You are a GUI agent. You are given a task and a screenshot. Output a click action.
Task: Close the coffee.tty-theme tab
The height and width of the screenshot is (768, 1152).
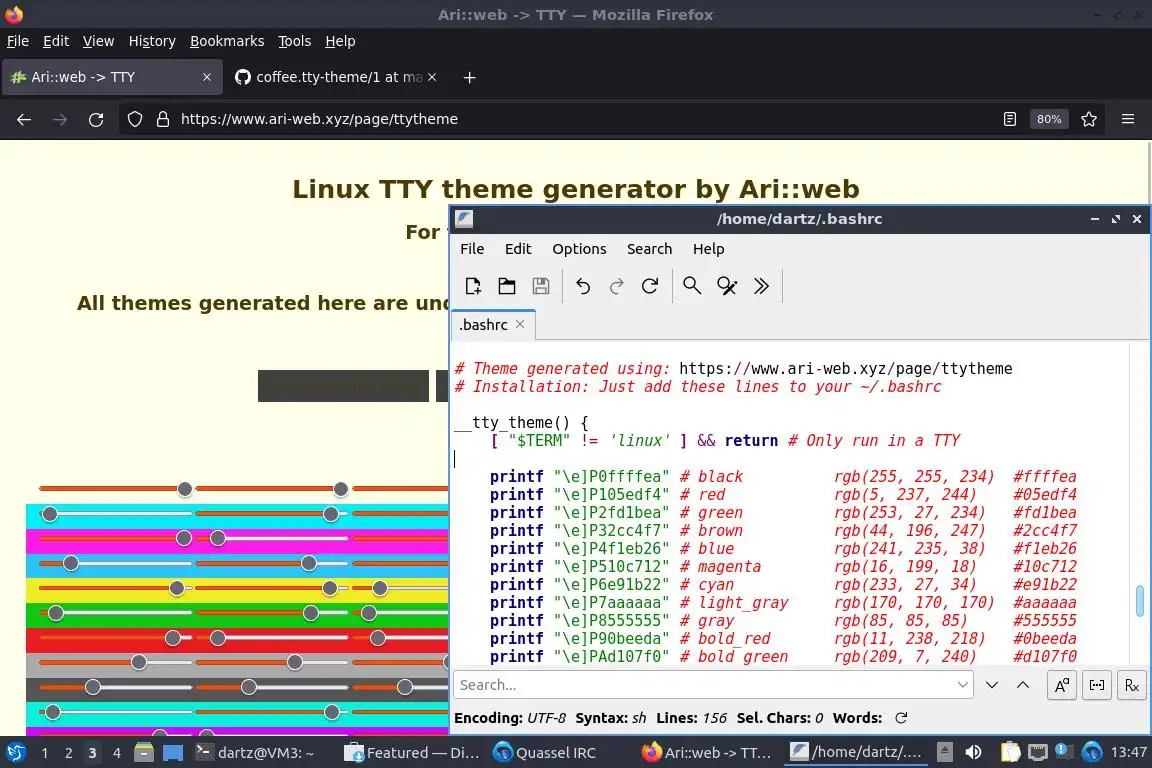pyautogui.click(x=432, y=77)
